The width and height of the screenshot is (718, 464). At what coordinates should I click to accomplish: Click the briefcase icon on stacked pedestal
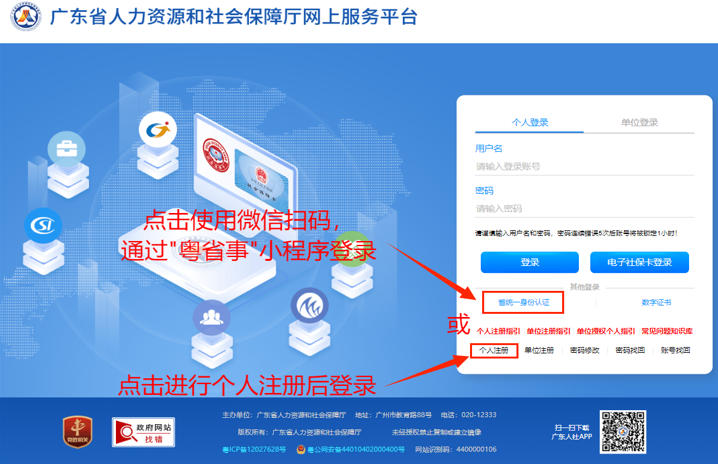(x=66, y=149)
